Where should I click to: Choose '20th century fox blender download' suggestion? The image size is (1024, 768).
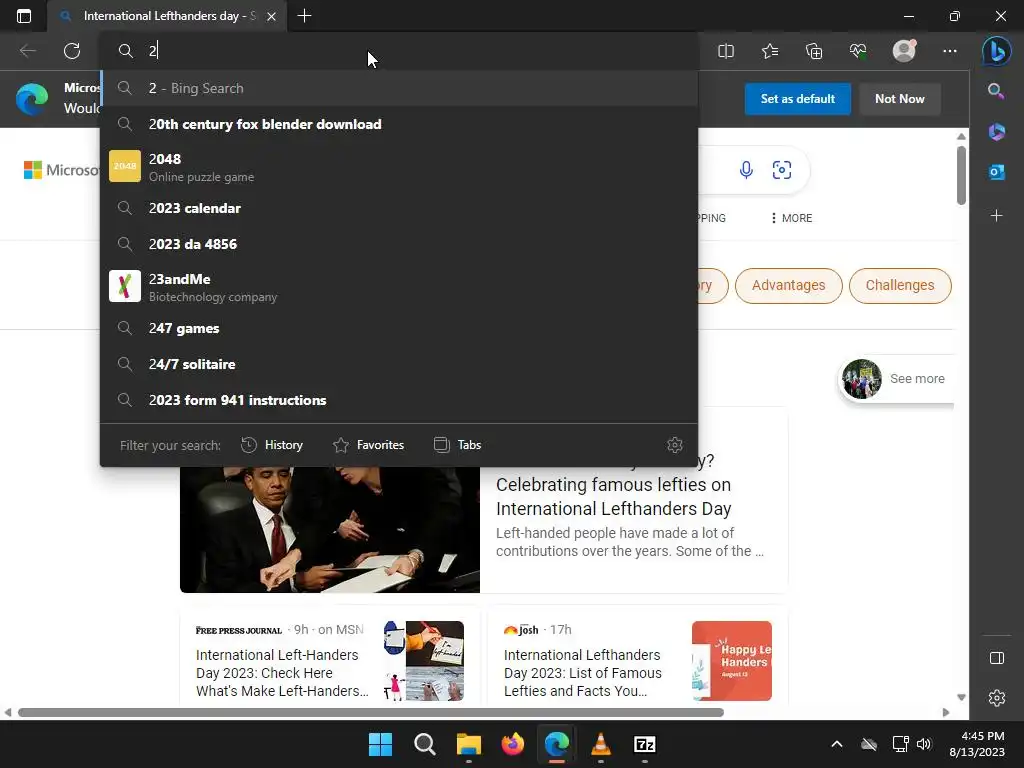399,124
